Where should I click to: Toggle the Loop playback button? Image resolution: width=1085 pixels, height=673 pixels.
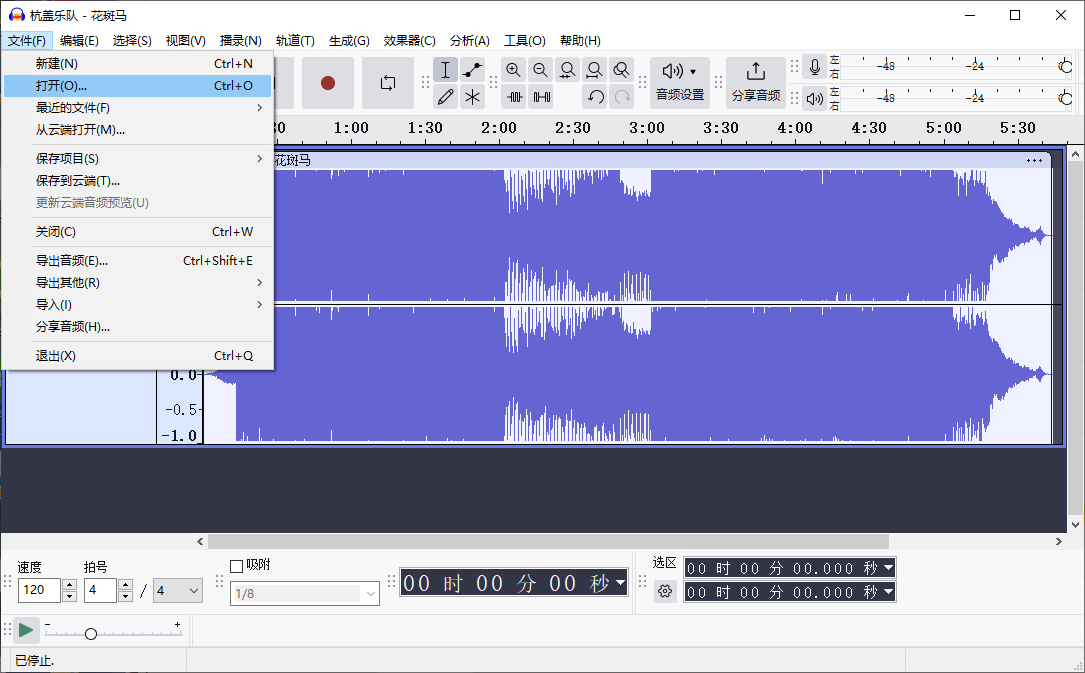389,83
